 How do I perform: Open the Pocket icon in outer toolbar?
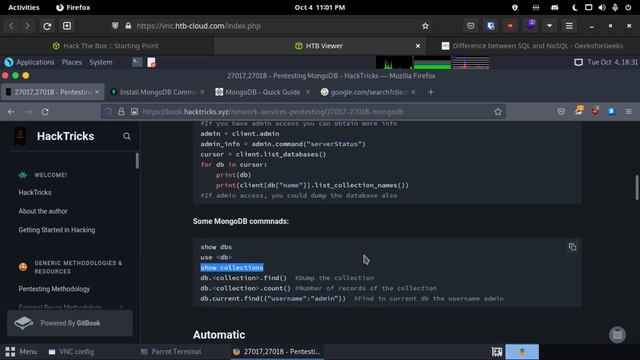pyautogui.click(x=471, y=26)
